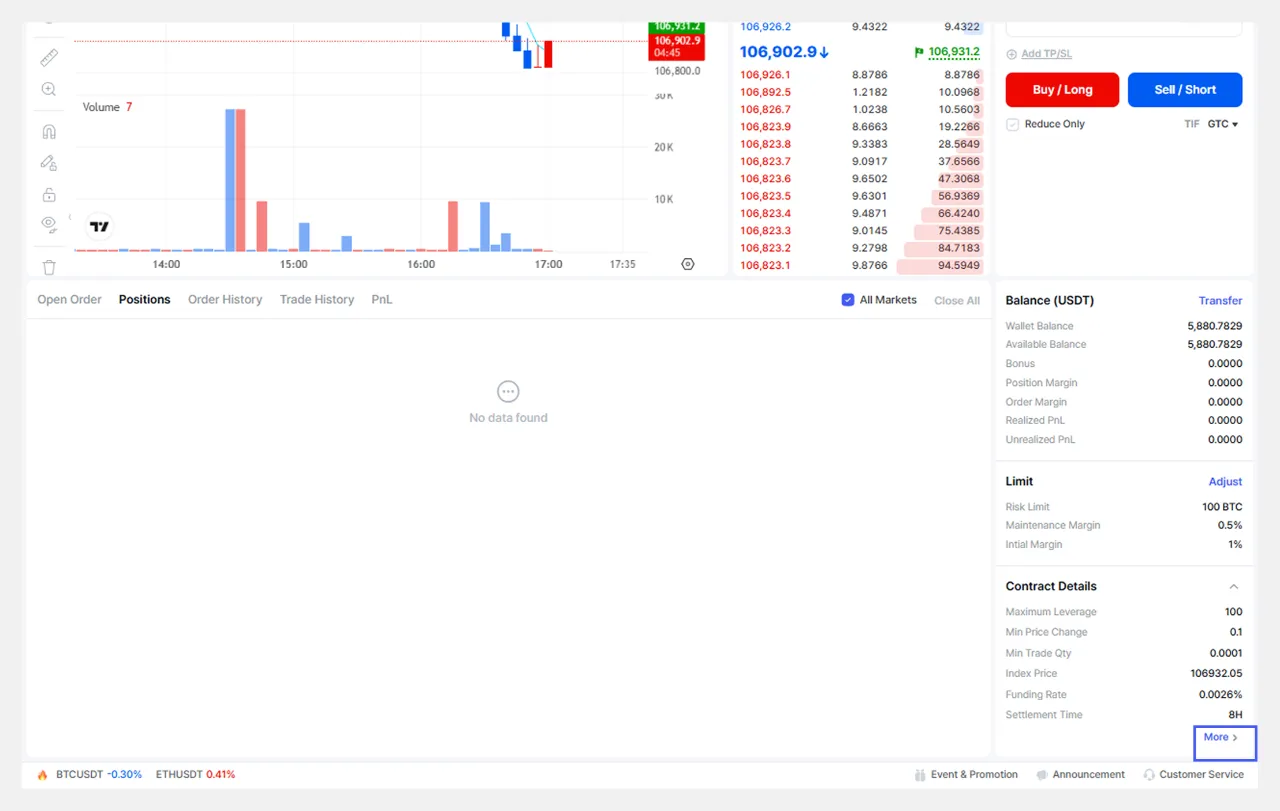Switch to the Order History tab
The height and width of the screenshot is (811, 1280).
point(225,300)
